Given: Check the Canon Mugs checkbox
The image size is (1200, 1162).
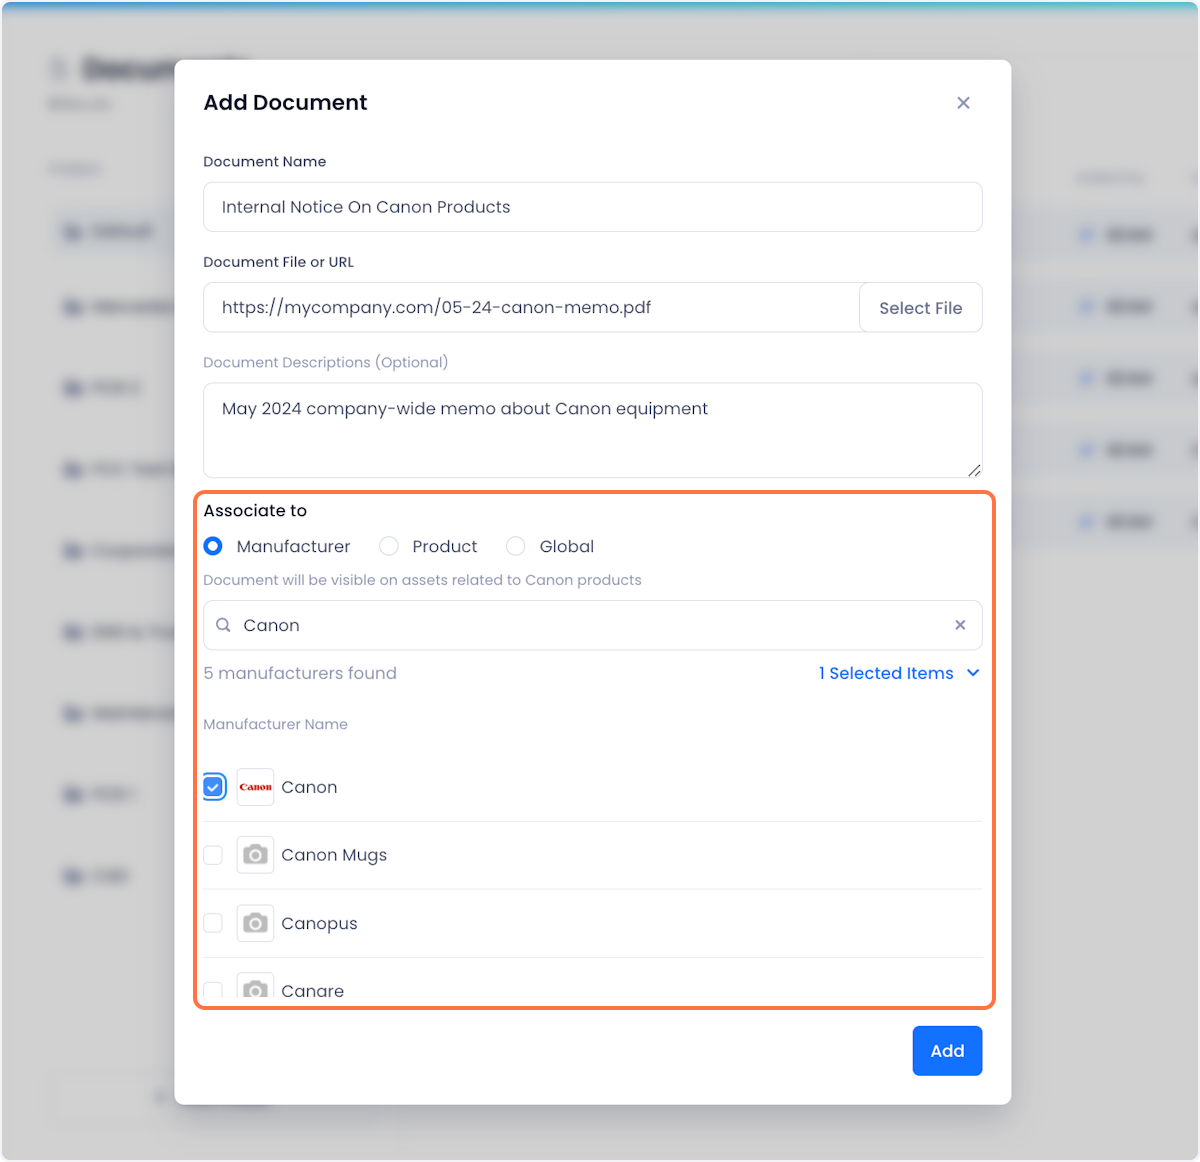Looking at the screenshot, I should (213, 855).
